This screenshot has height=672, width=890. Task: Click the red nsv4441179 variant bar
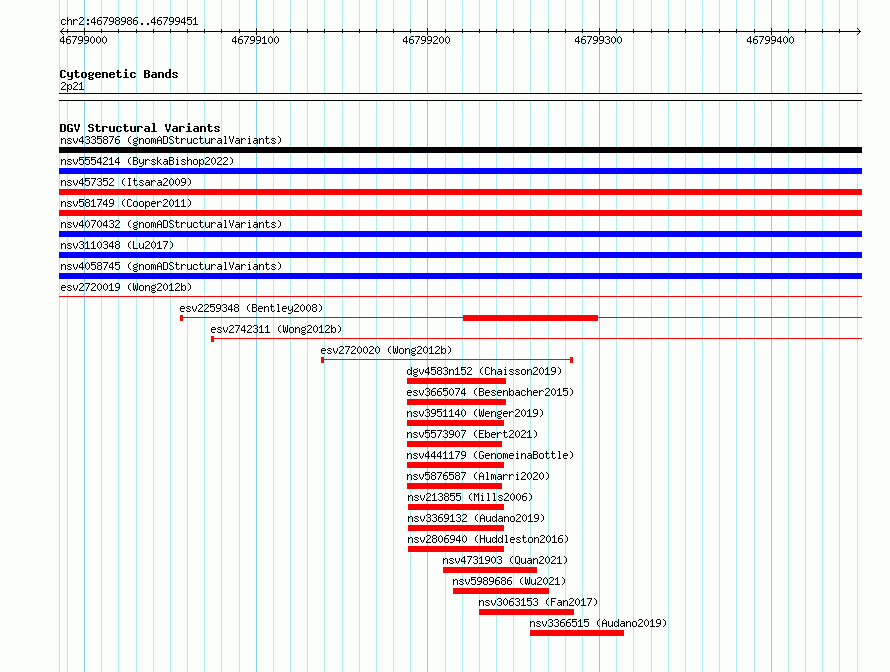[x=456, y=465]
